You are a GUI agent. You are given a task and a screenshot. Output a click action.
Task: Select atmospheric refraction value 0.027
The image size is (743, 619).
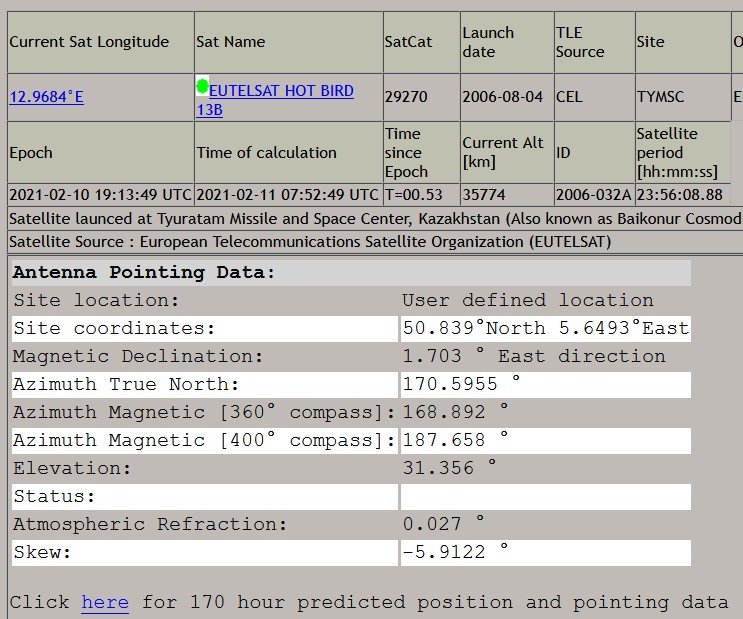[432, 524]
